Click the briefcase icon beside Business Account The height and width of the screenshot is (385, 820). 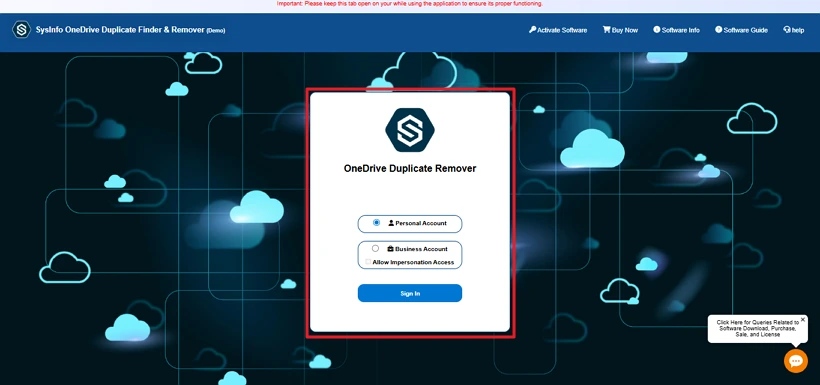coord(390,249)
